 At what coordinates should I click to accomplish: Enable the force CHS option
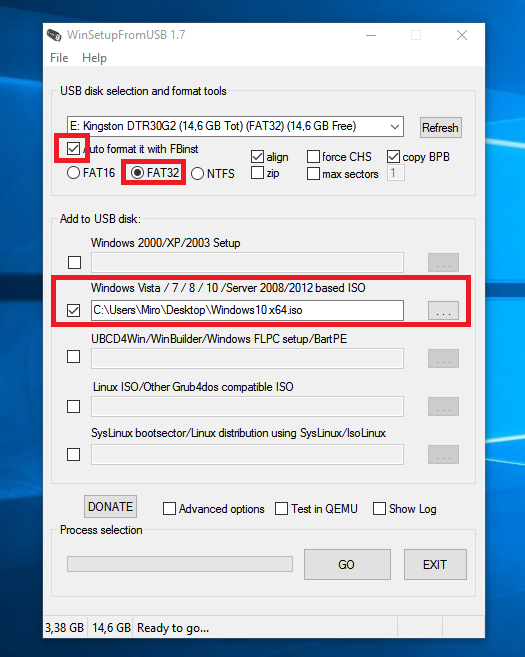[x=313, y=157]
